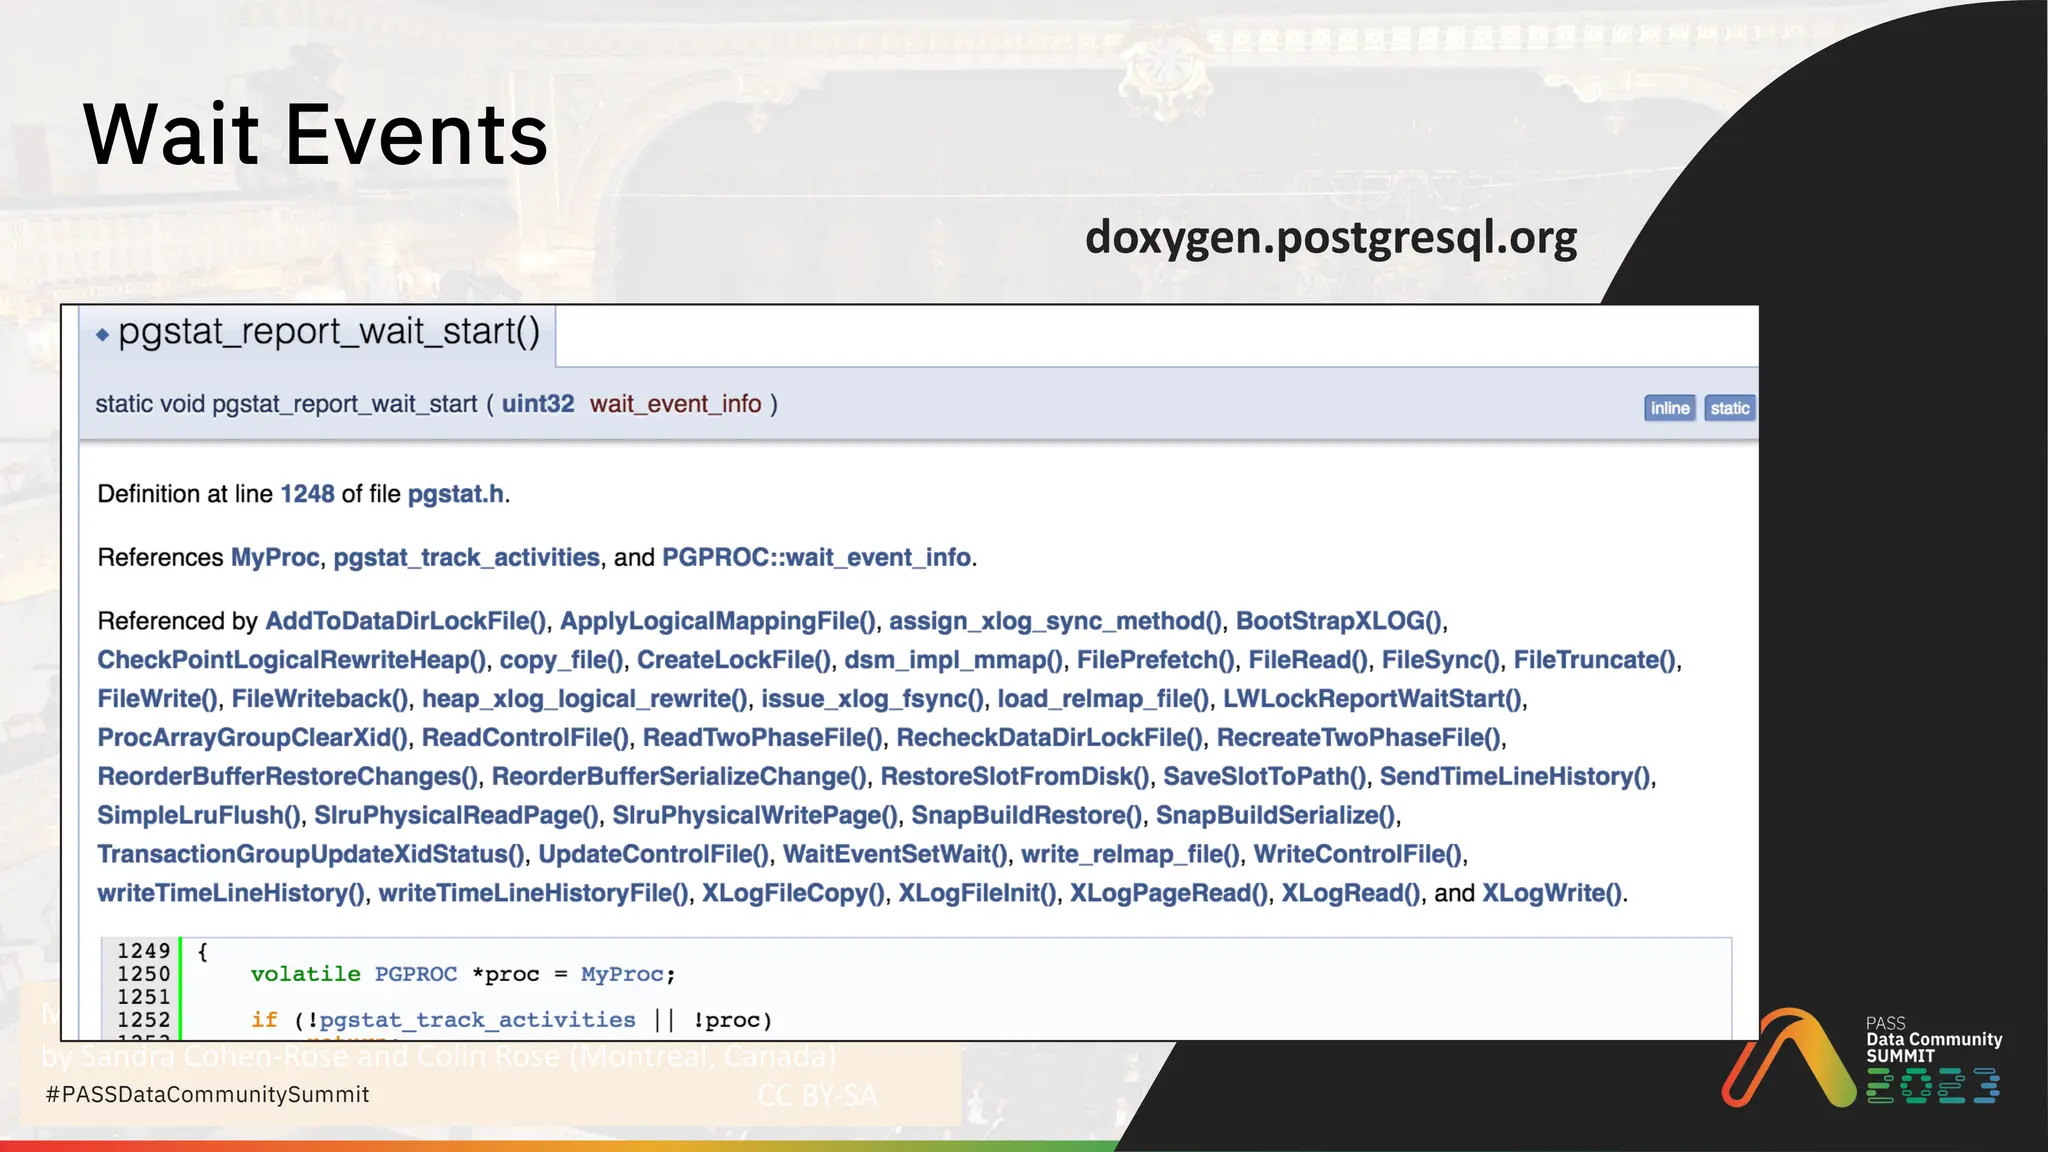Open line 1248 definition link

[307, 494]
